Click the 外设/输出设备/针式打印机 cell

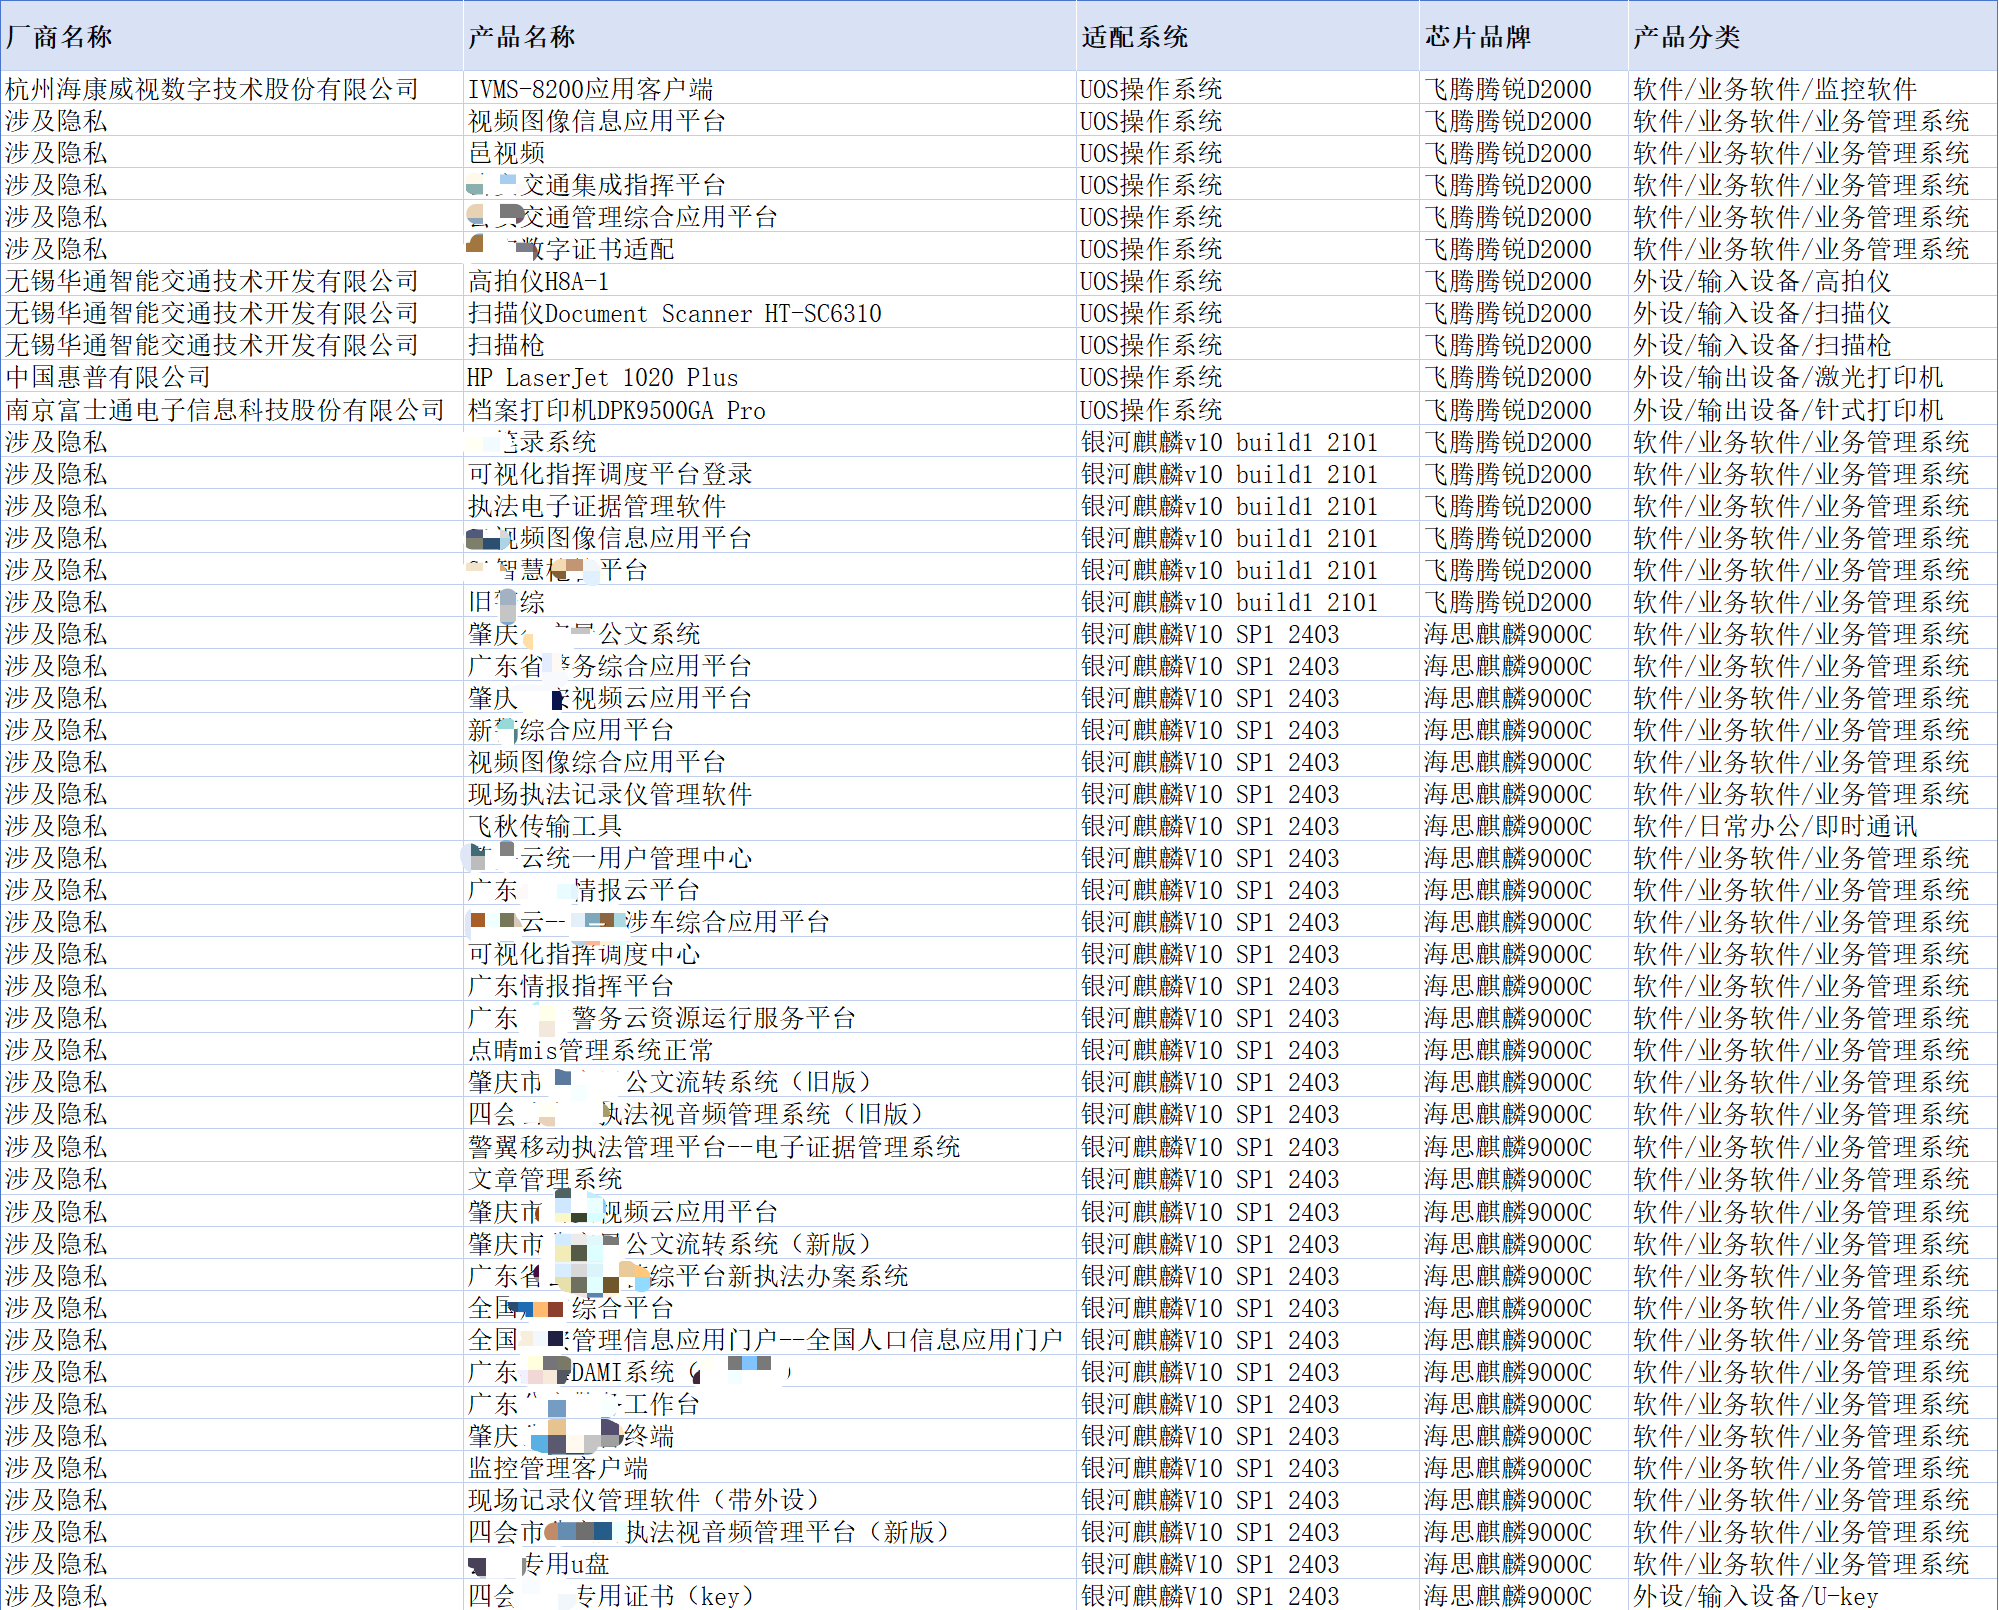1788,410
